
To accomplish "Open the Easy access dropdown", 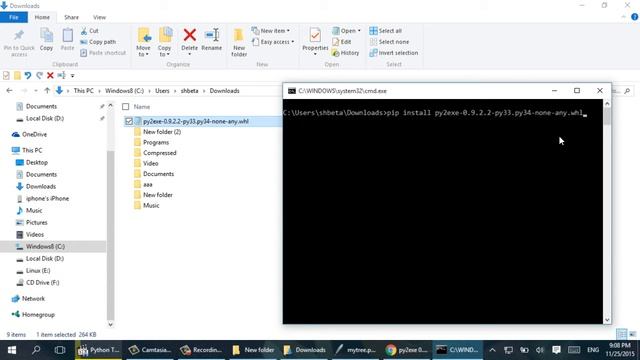I will click(273, 42).
